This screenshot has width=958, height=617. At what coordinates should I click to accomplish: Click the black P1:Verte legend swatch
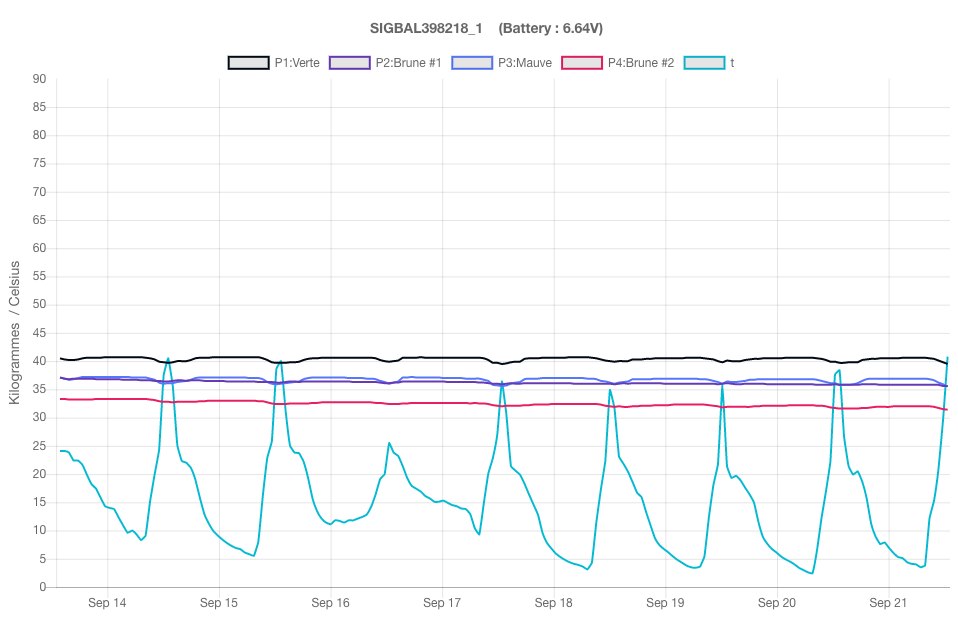tap(248, 62)
